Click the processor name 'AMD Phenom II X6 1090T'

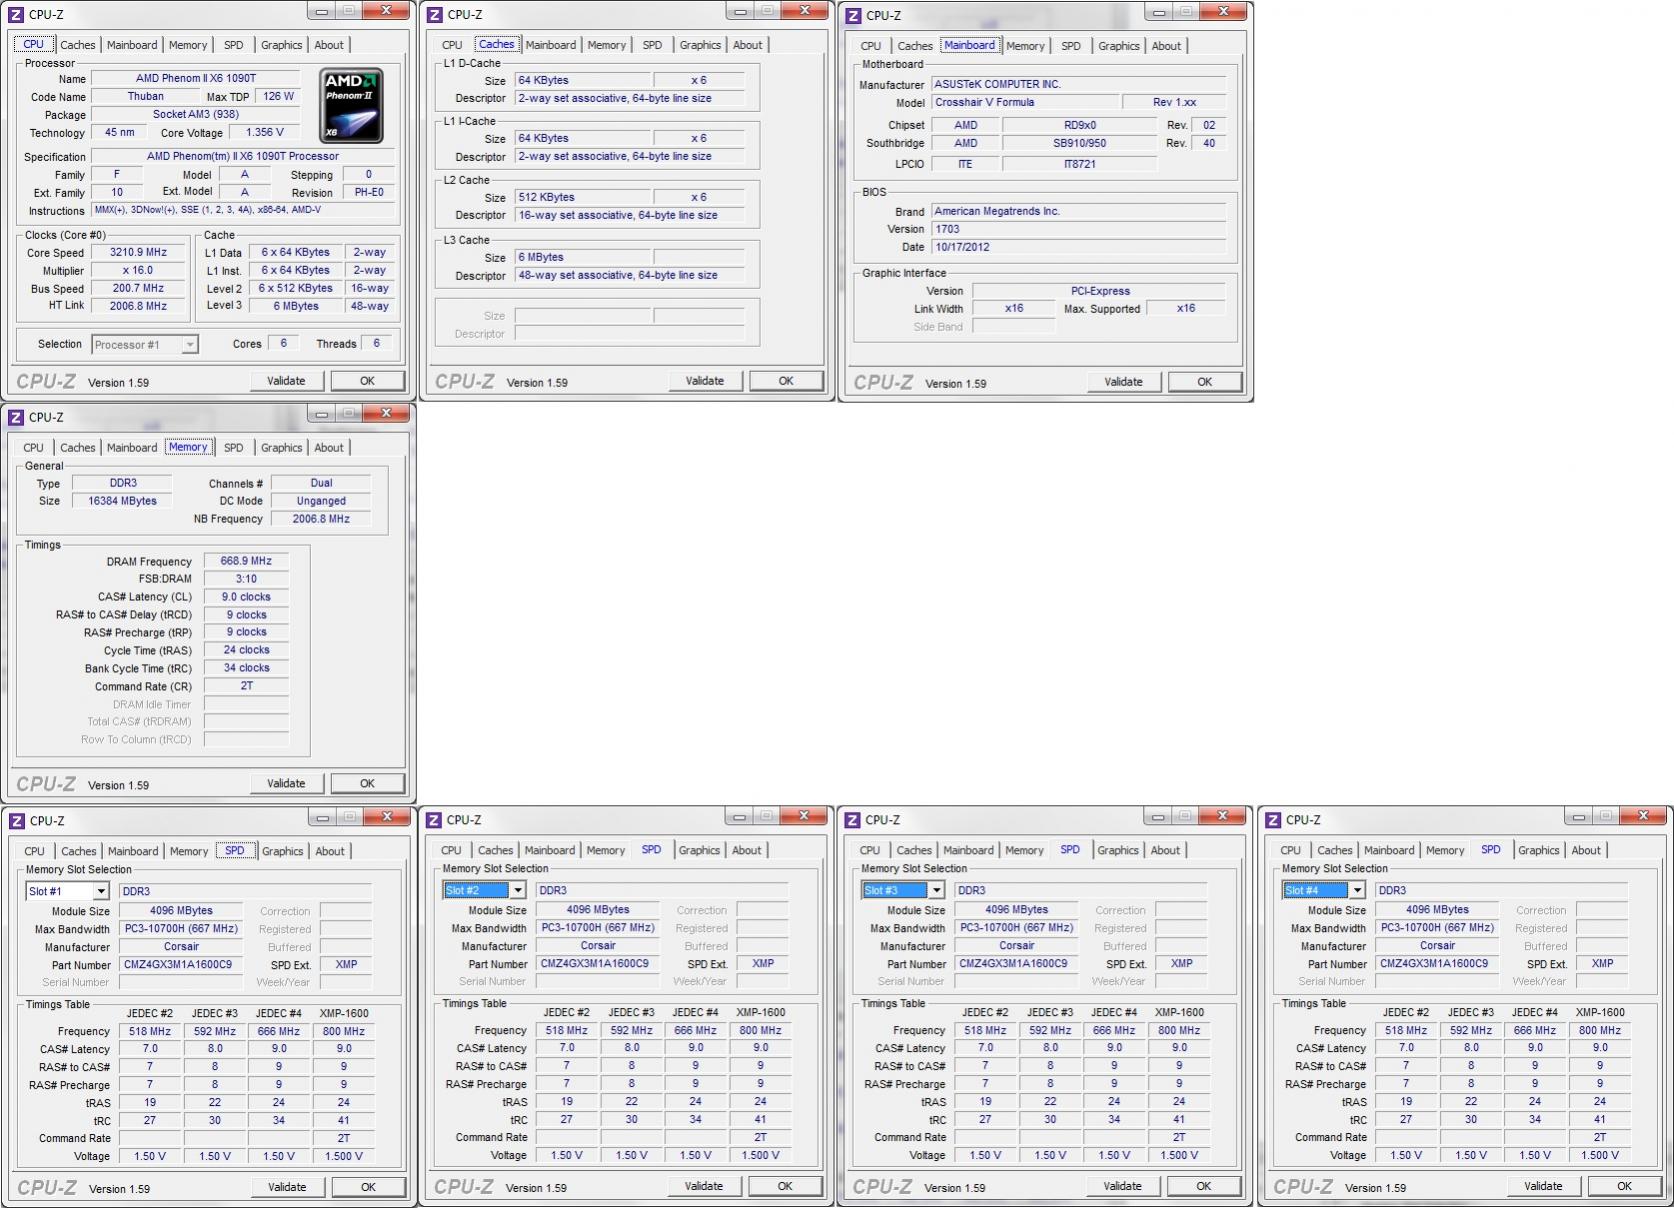pyautogui.click(x=196, y=78)
